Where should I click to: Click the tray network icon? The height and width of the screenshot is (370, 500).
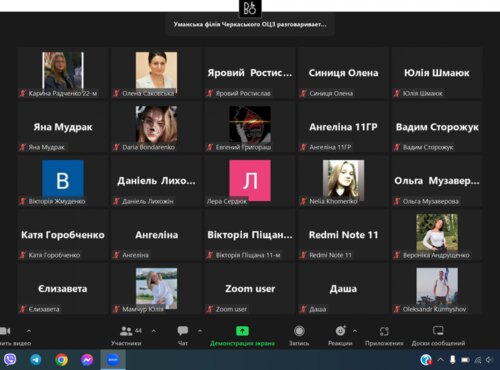(478, 360)
